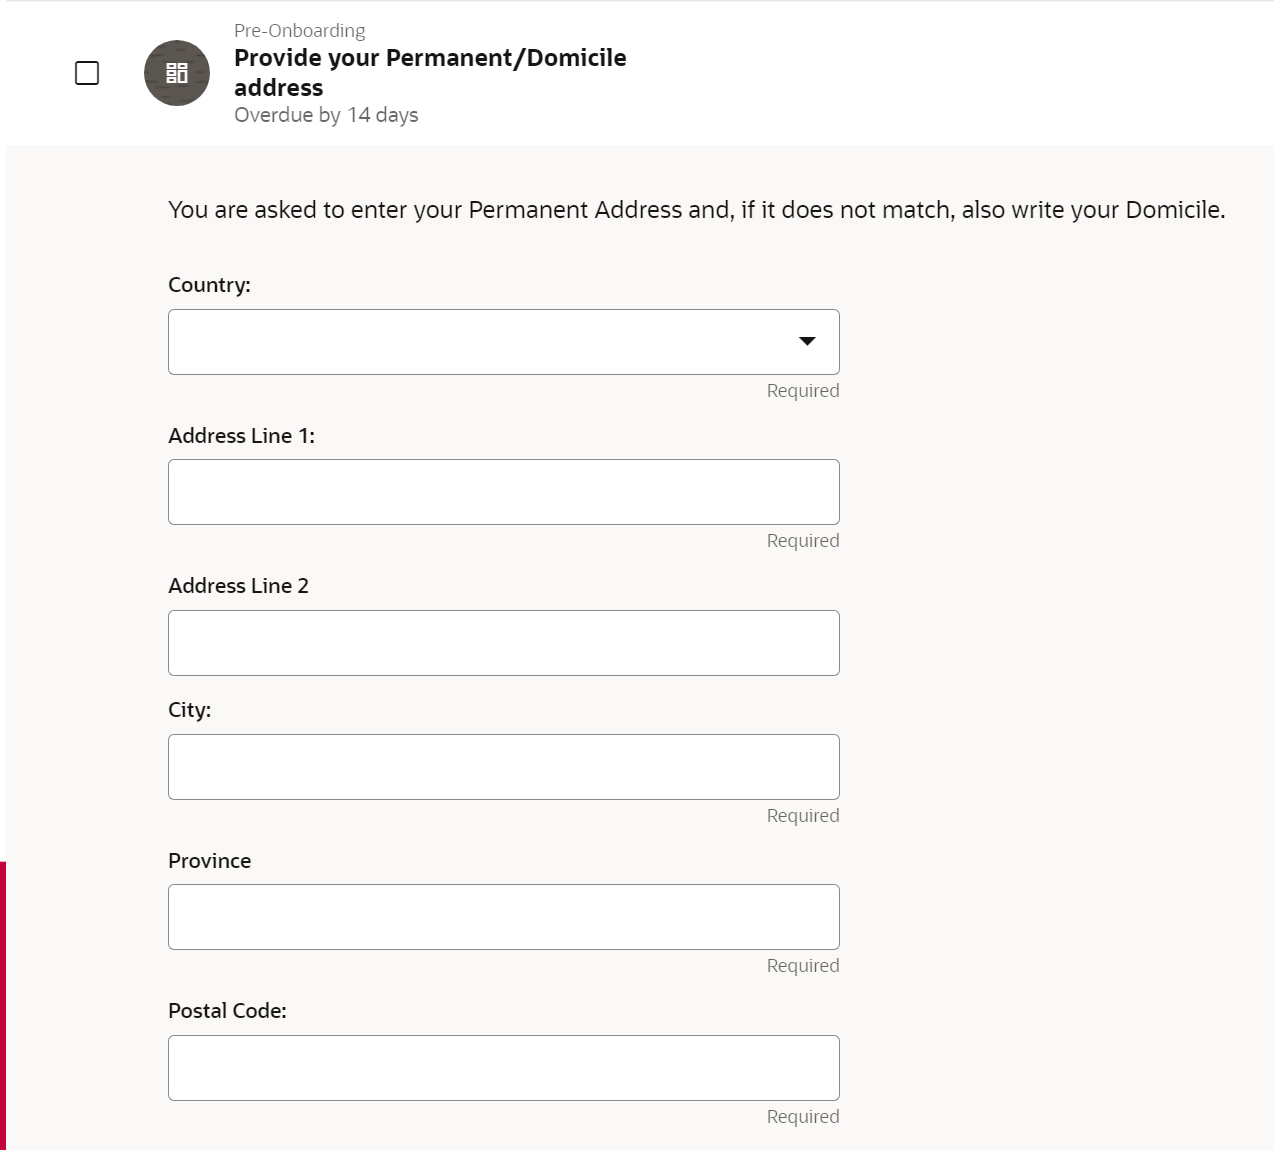This screenshot has height=1150, width=1274.
Task: Click the Required hint under Country
Action: [x=802, y=390]
